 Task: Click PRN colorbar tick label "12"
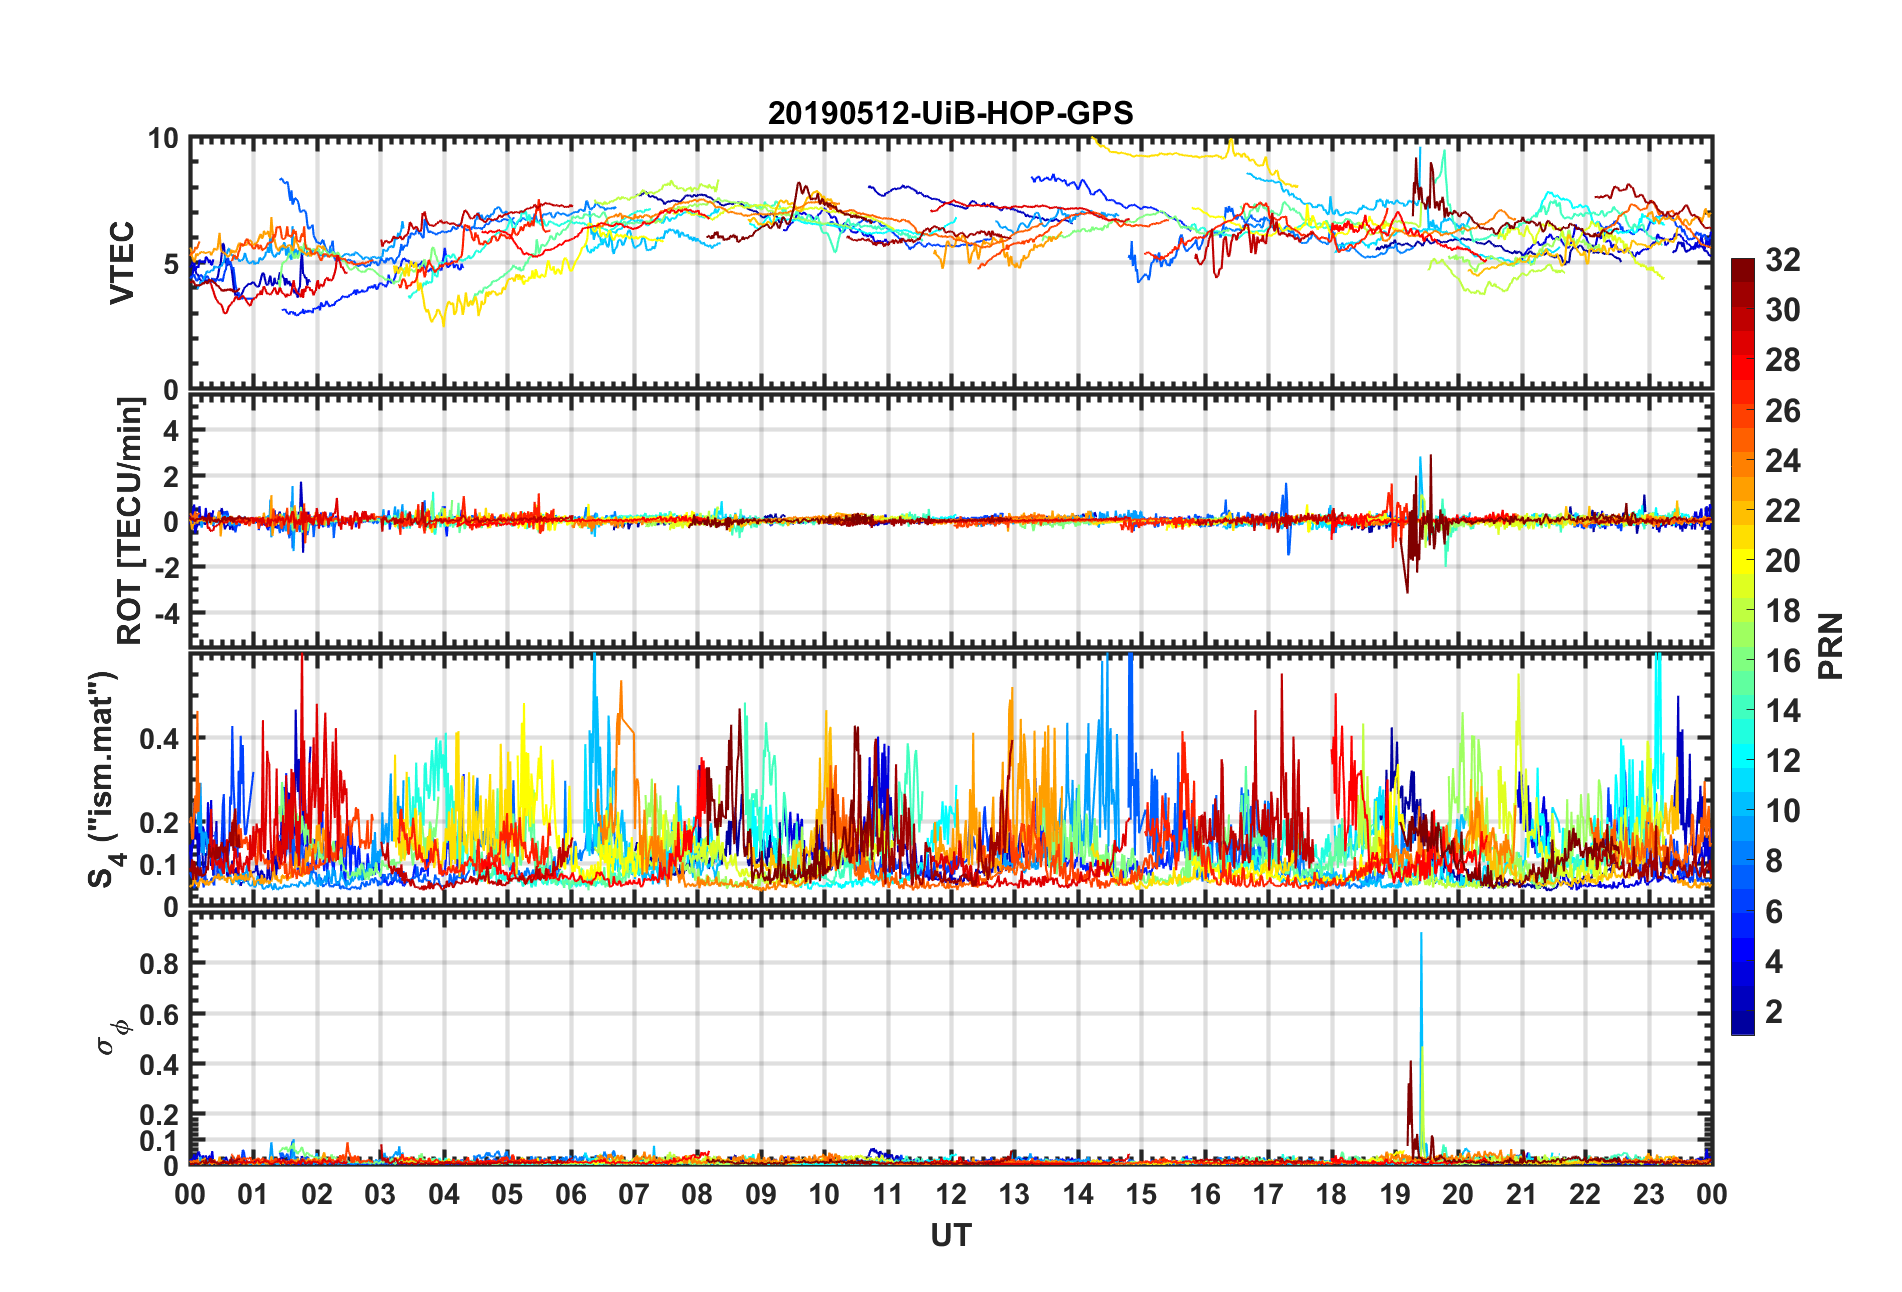(1782, 761)
